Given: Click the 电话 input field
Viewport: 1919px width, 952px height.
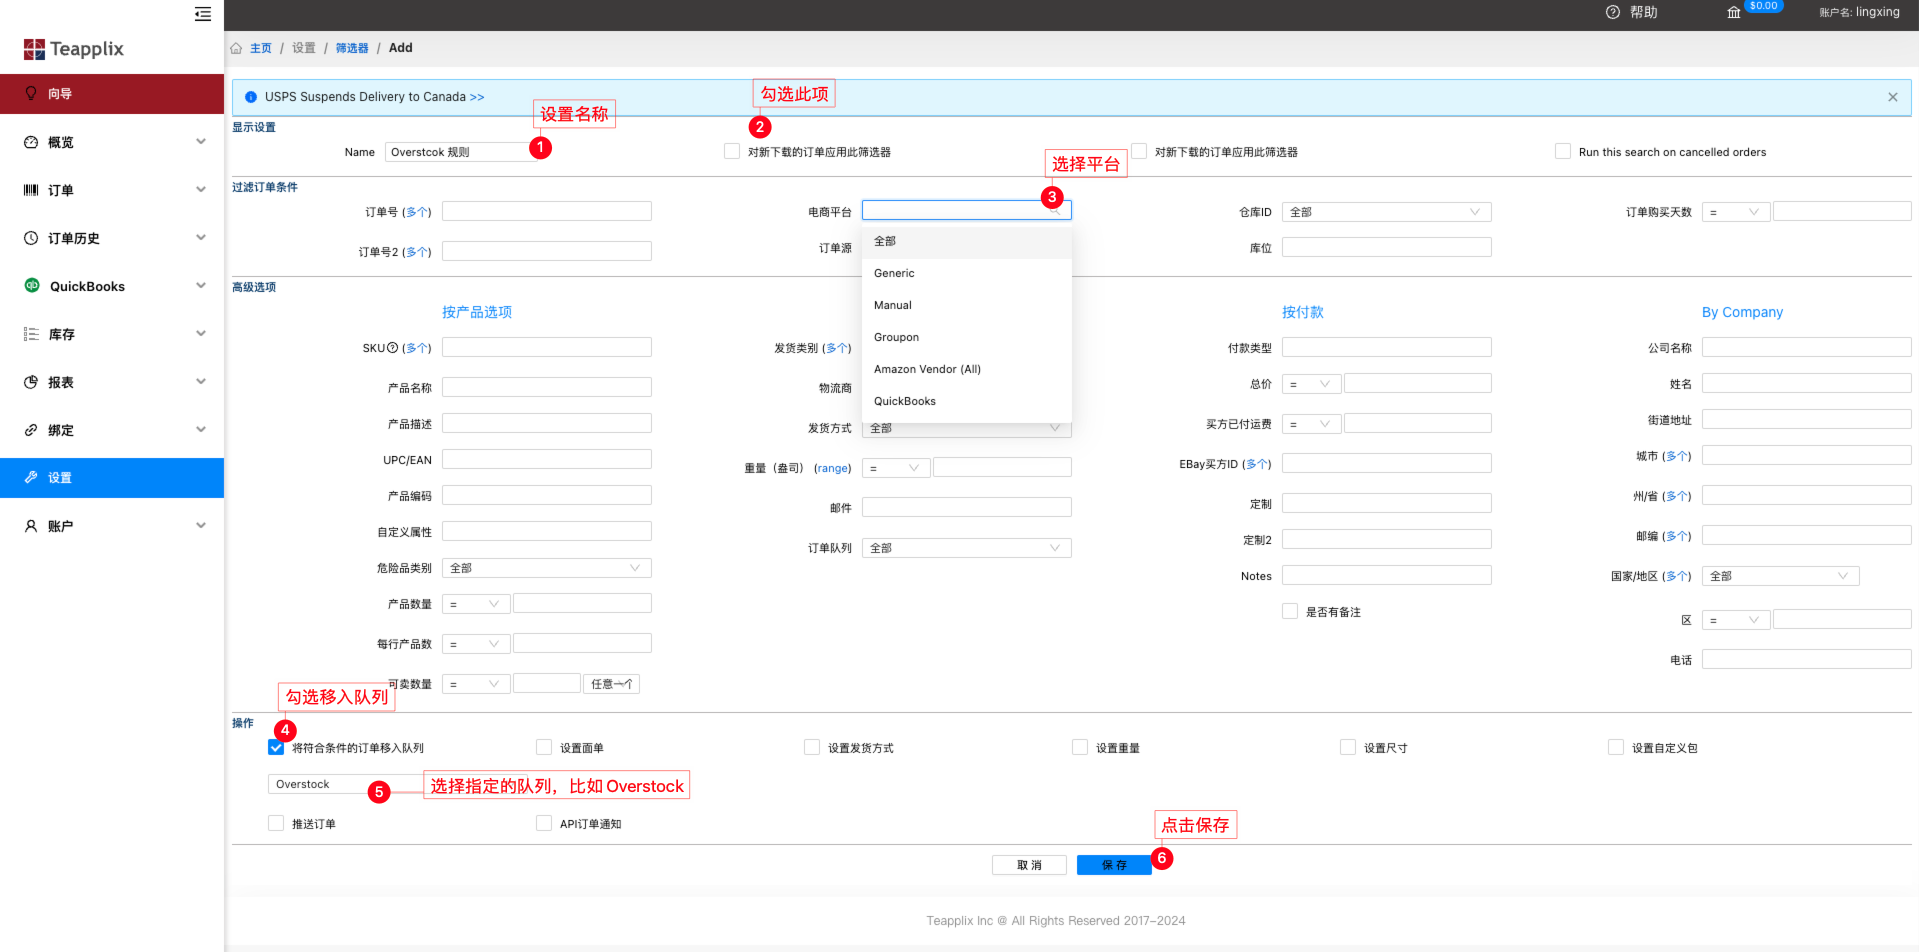Looking at the screenshot, I should pos(1806,659).
